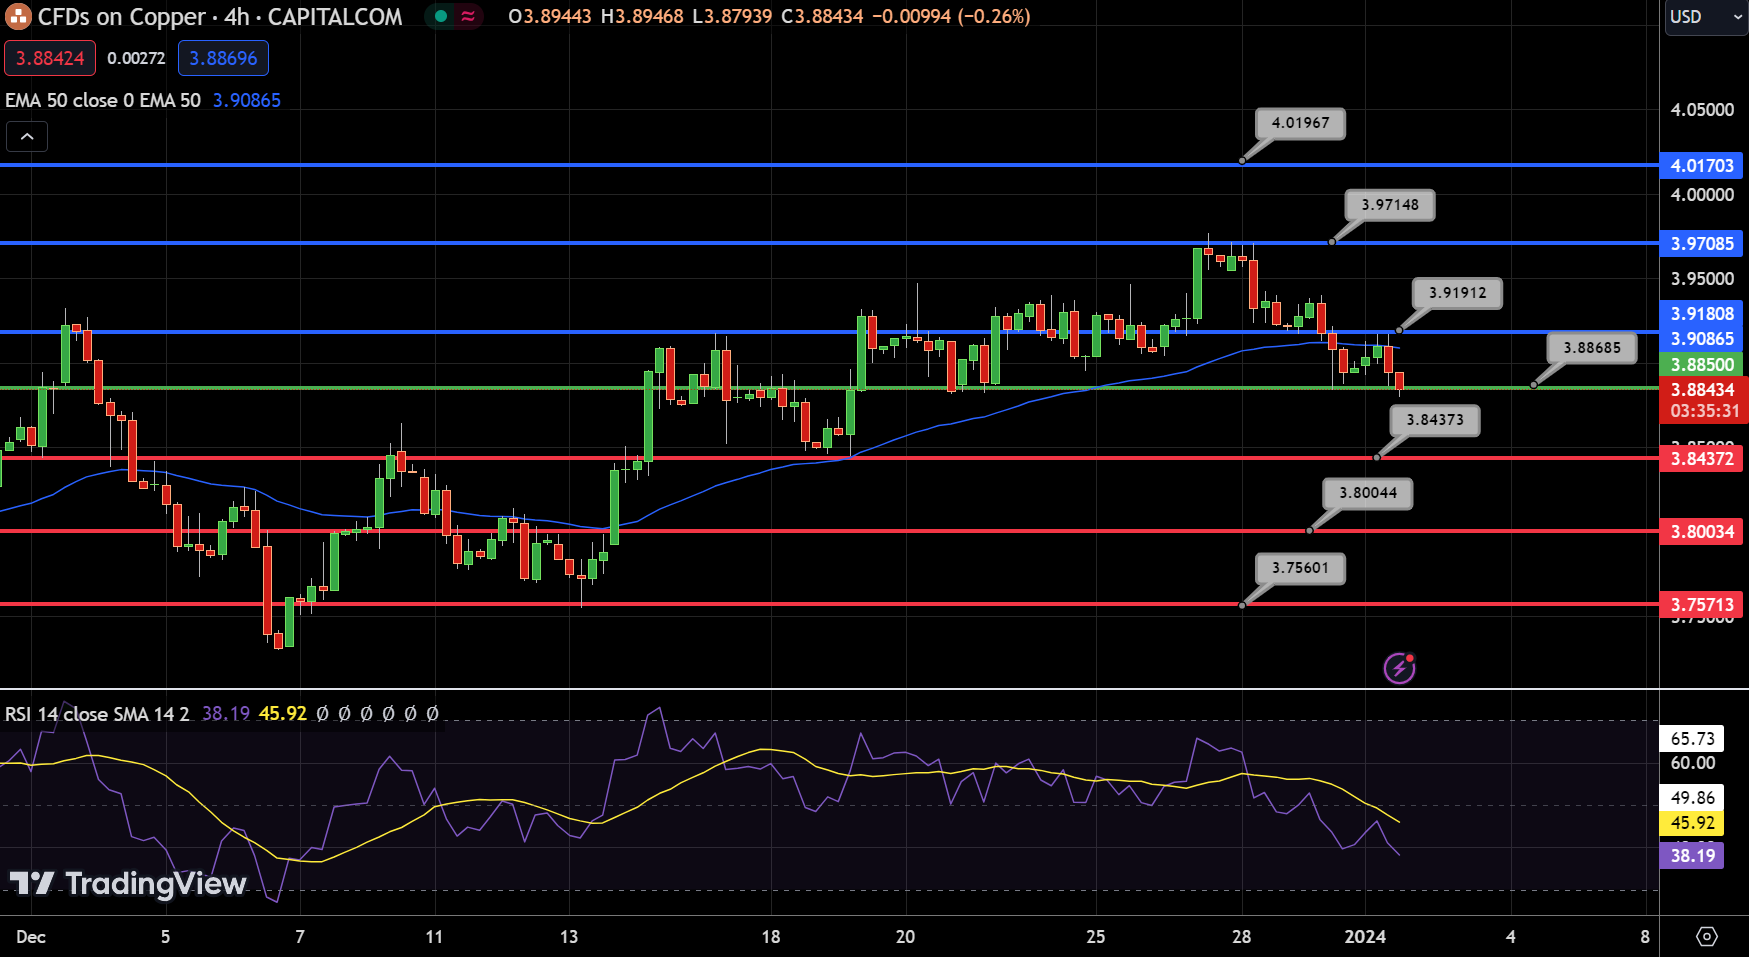Image resolution: width=1749 pixels, height=957 pixels.
Task: Click the yellow 45.92 RSI axis label
Action: pos(1692,823)
